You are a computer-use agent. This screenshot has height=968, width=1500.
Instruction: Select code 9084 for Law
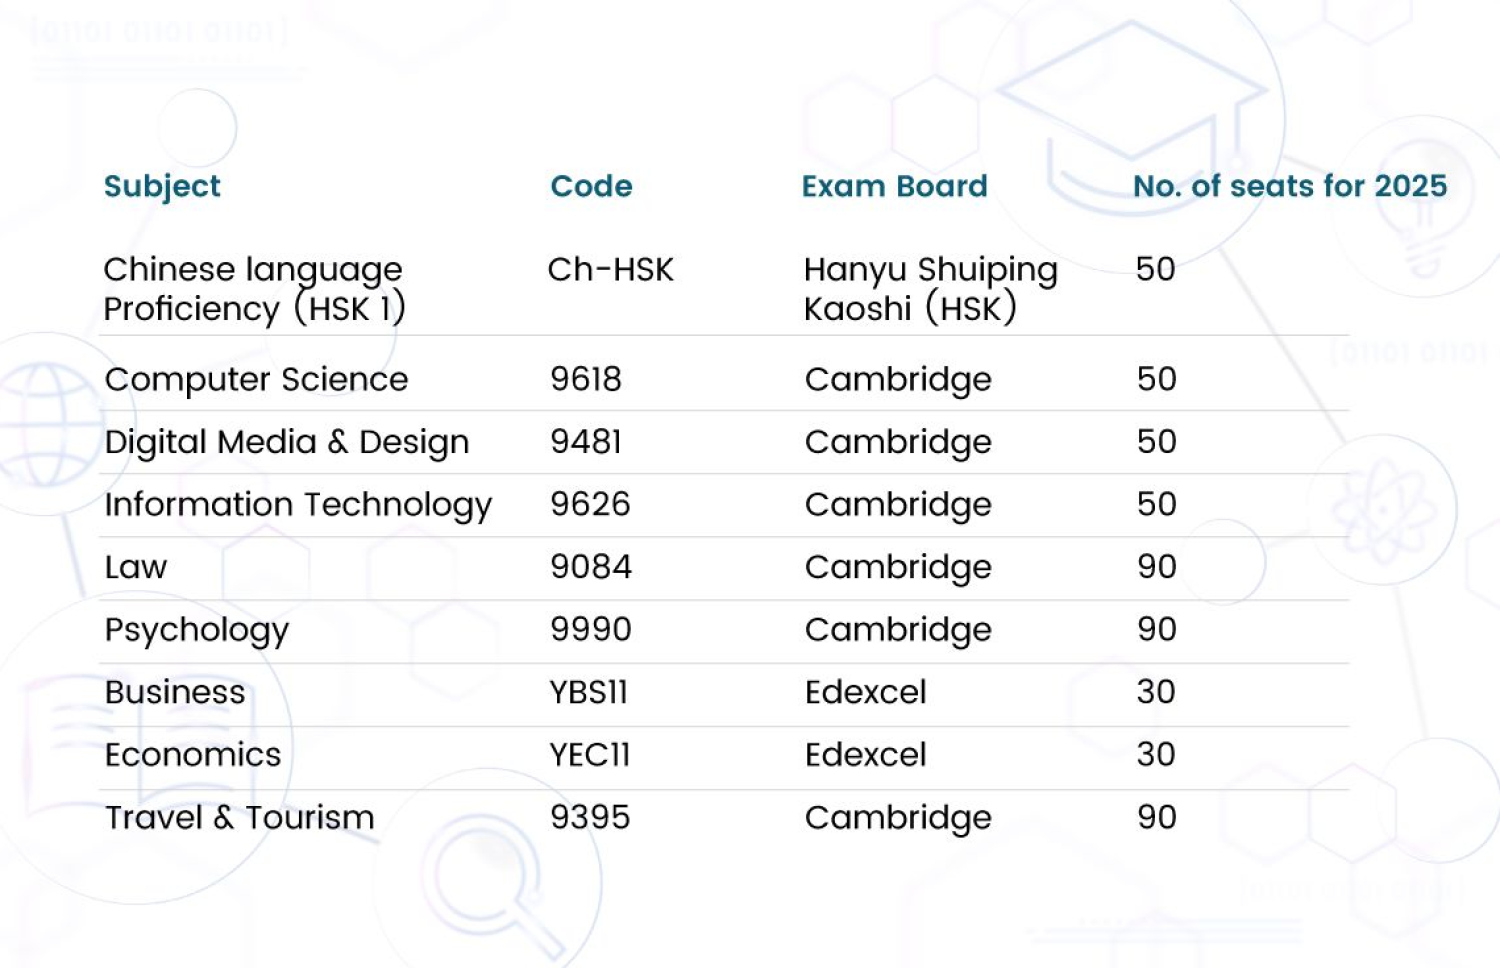coord(591,567)
